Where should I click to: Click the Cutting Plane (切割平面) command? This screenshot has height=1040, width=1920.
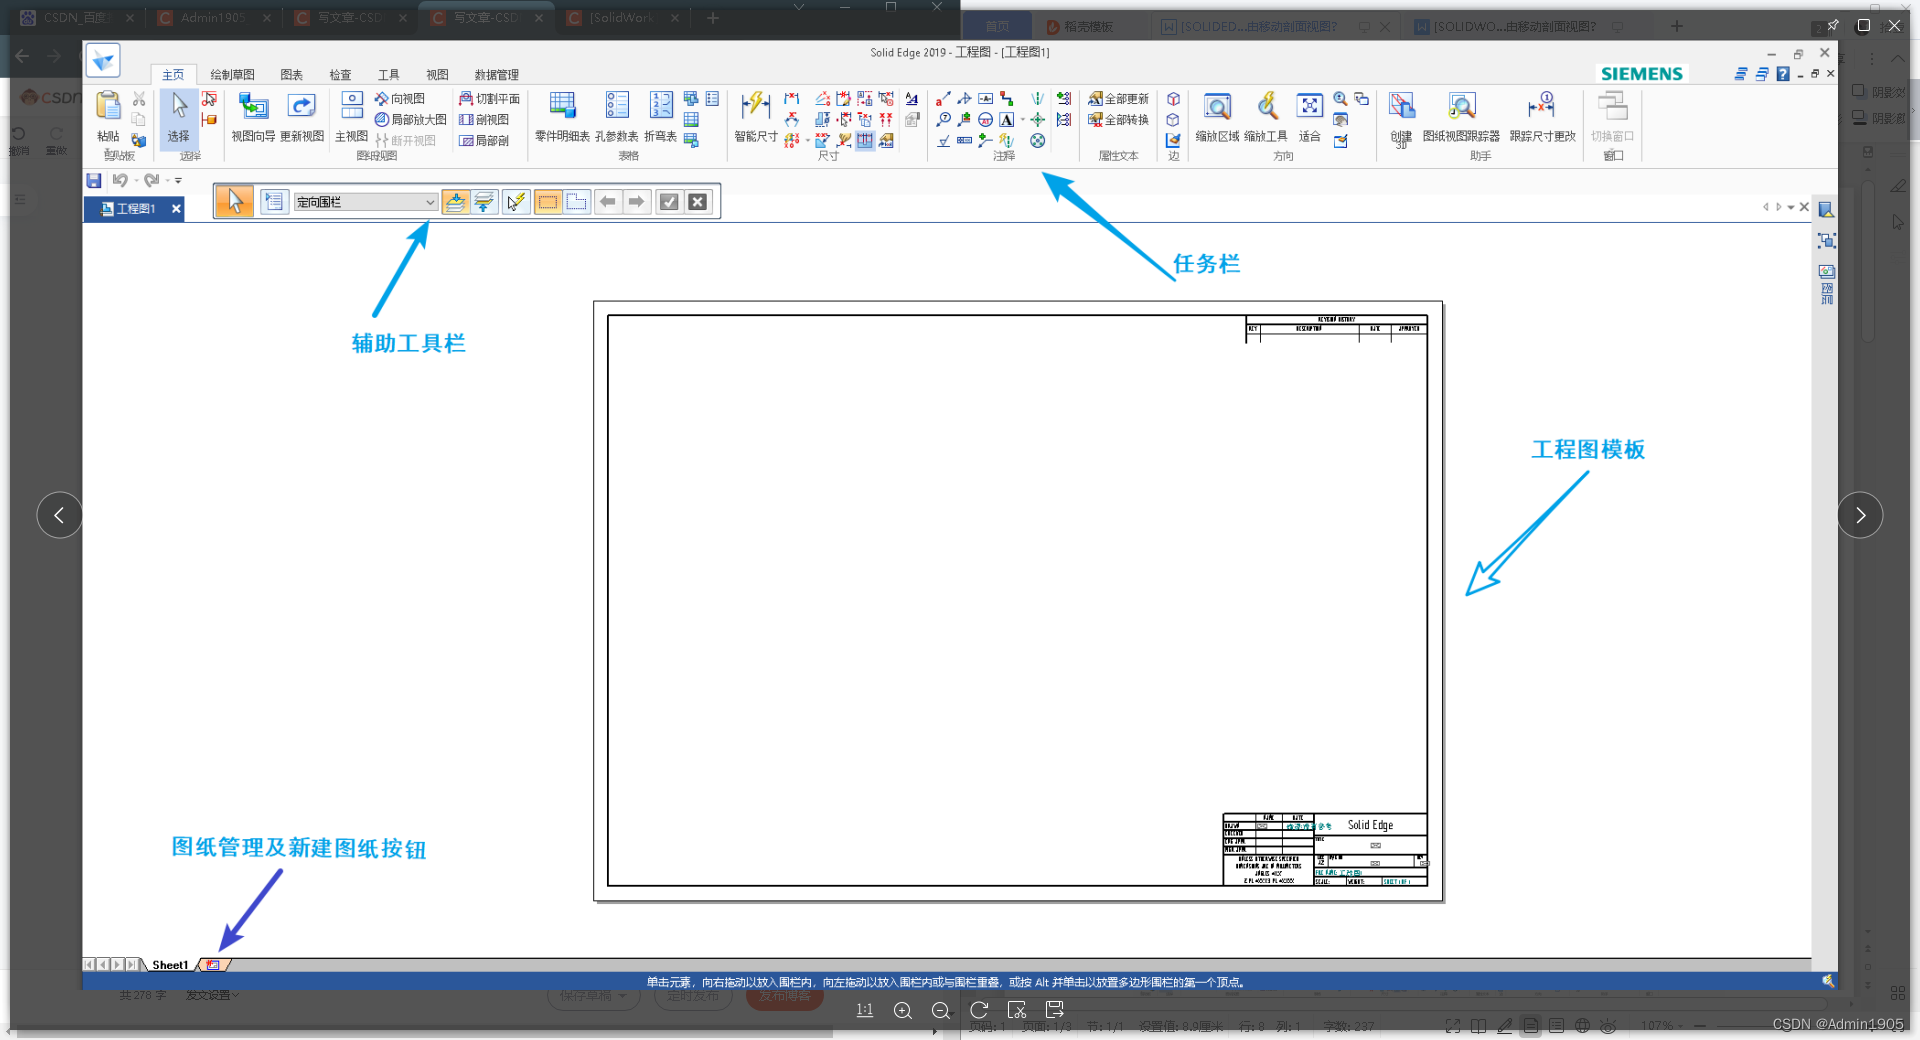pyautogui.click(x=489, y=99)
